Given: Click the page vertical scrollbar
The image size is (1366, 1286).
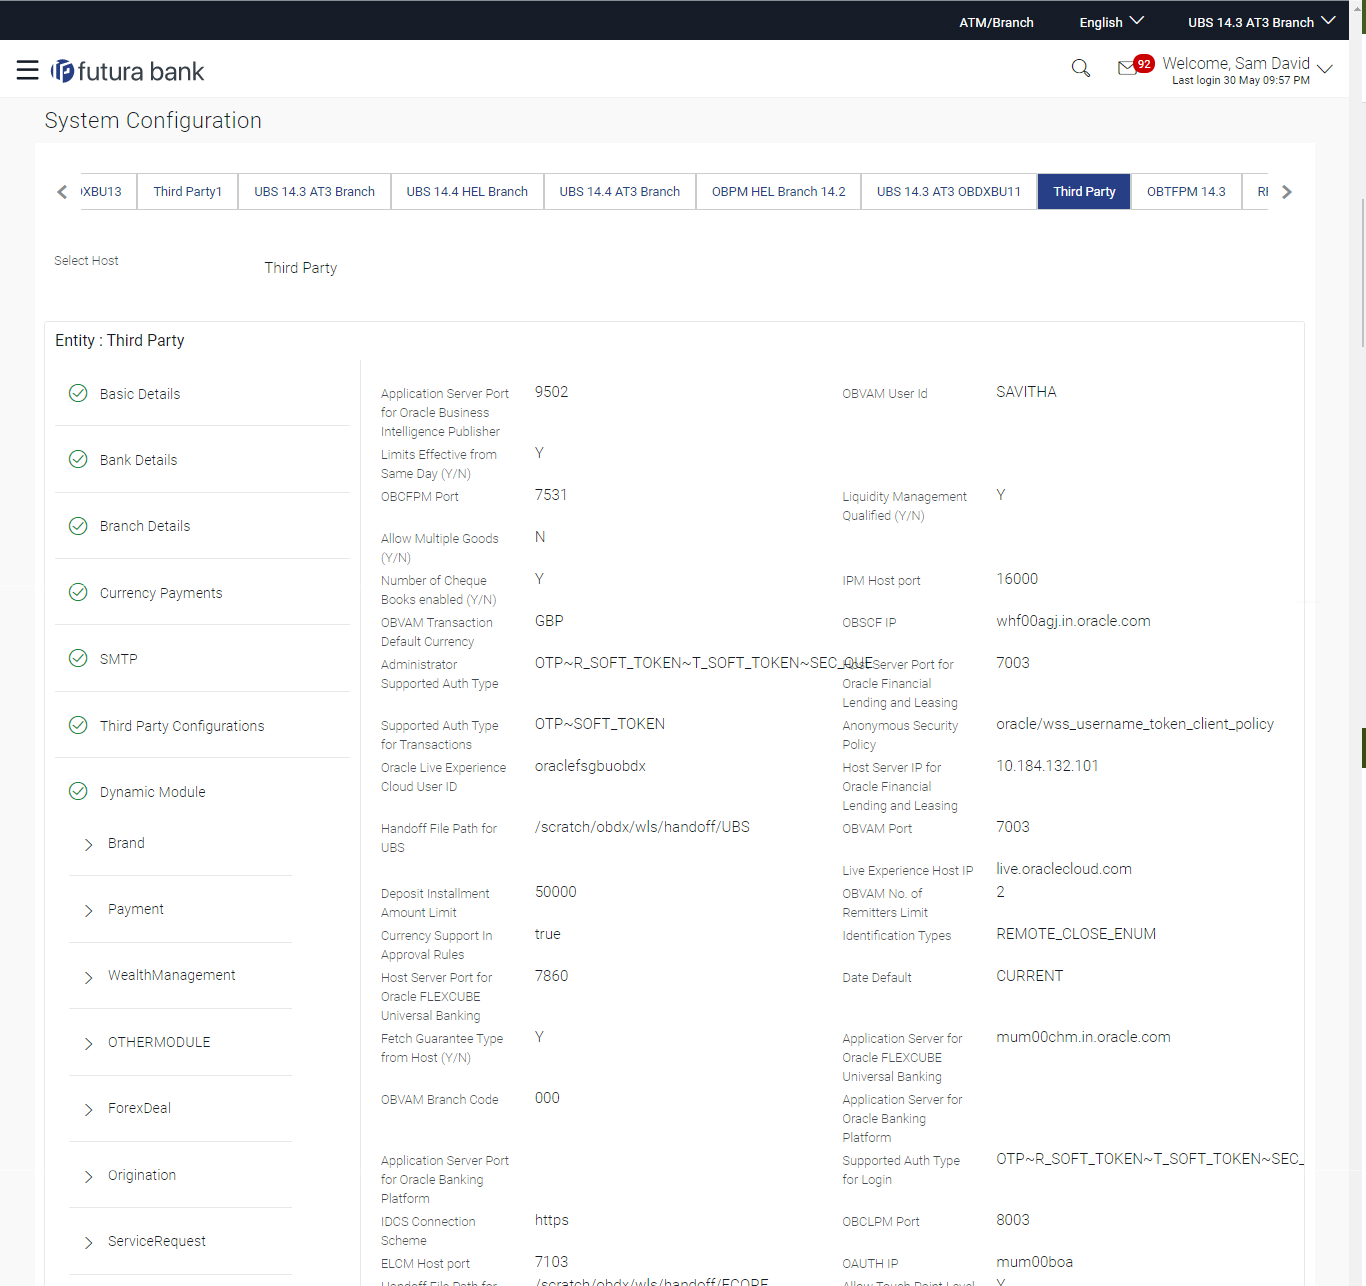Looking at the screenshot, I should coord(1362,273).
